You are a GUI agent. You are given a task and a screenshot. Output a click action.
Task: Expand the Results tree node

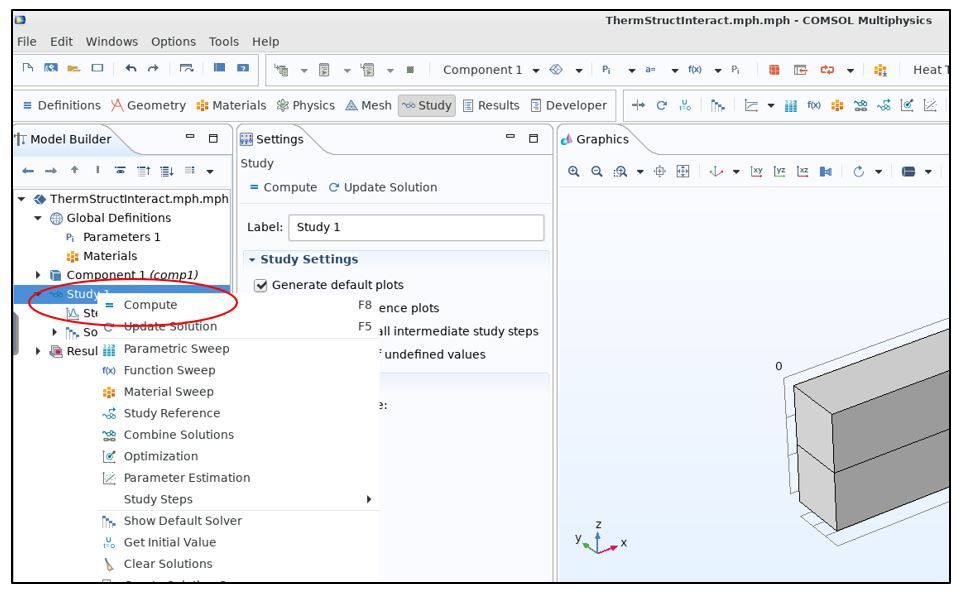(x=38, y=351)
